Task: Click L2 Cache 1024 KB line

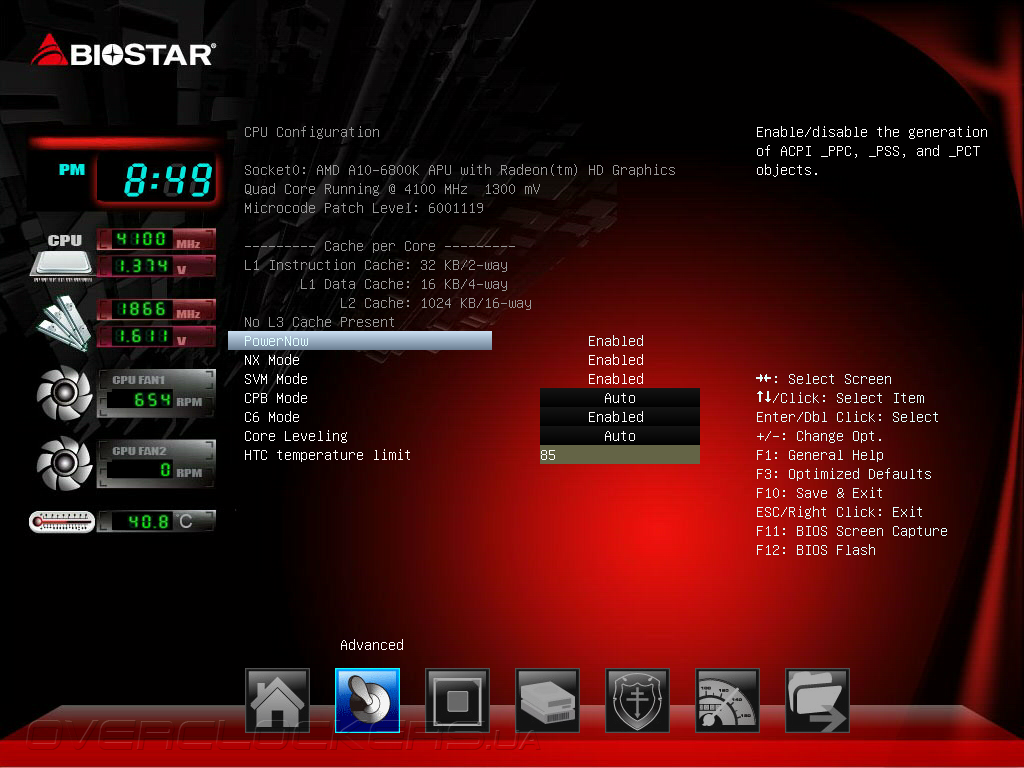Action: [x=436, y=303]
